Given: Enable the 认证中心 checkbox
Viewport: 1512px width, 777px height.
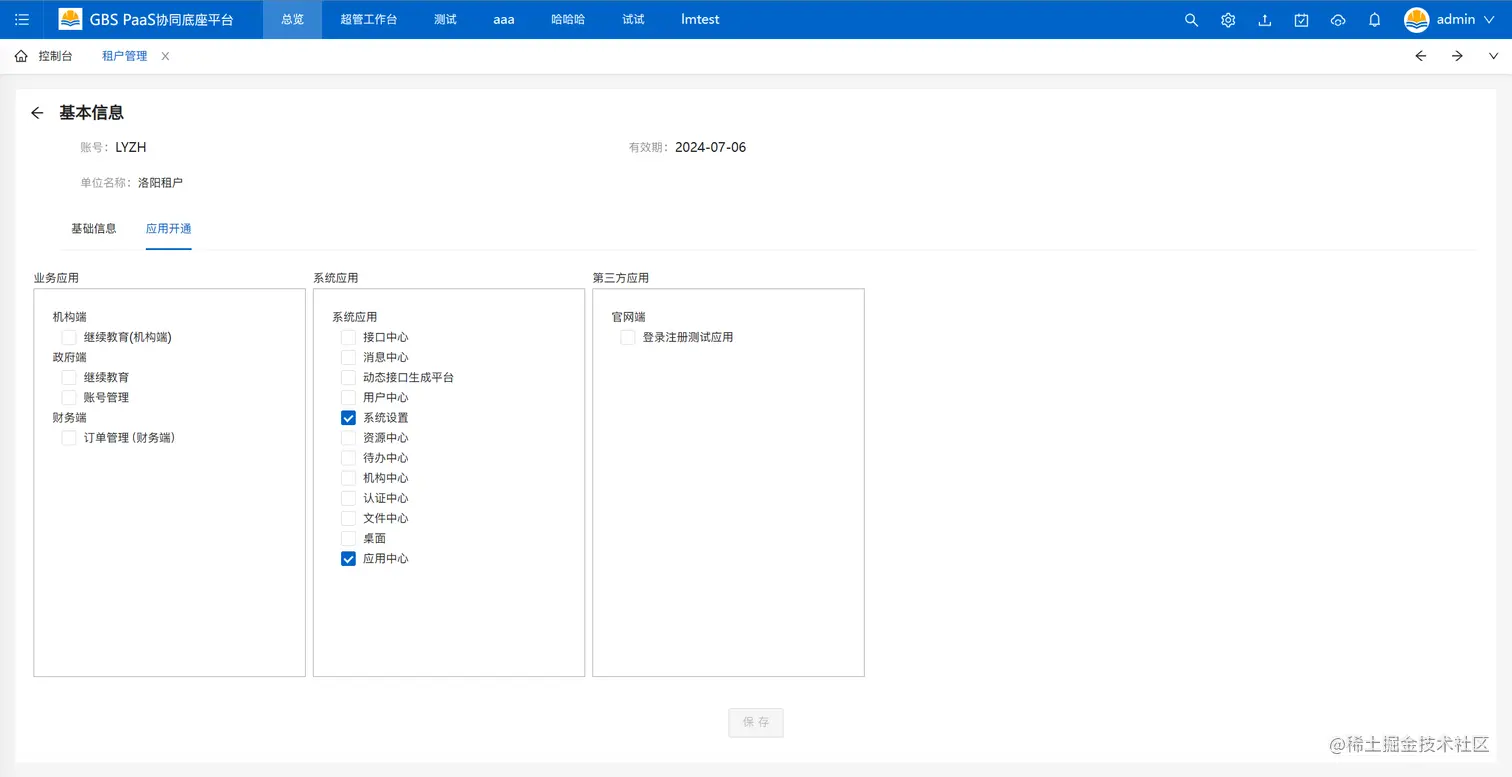Looking at the screenshot, I should pyautogui.click(x=348, y=498).
